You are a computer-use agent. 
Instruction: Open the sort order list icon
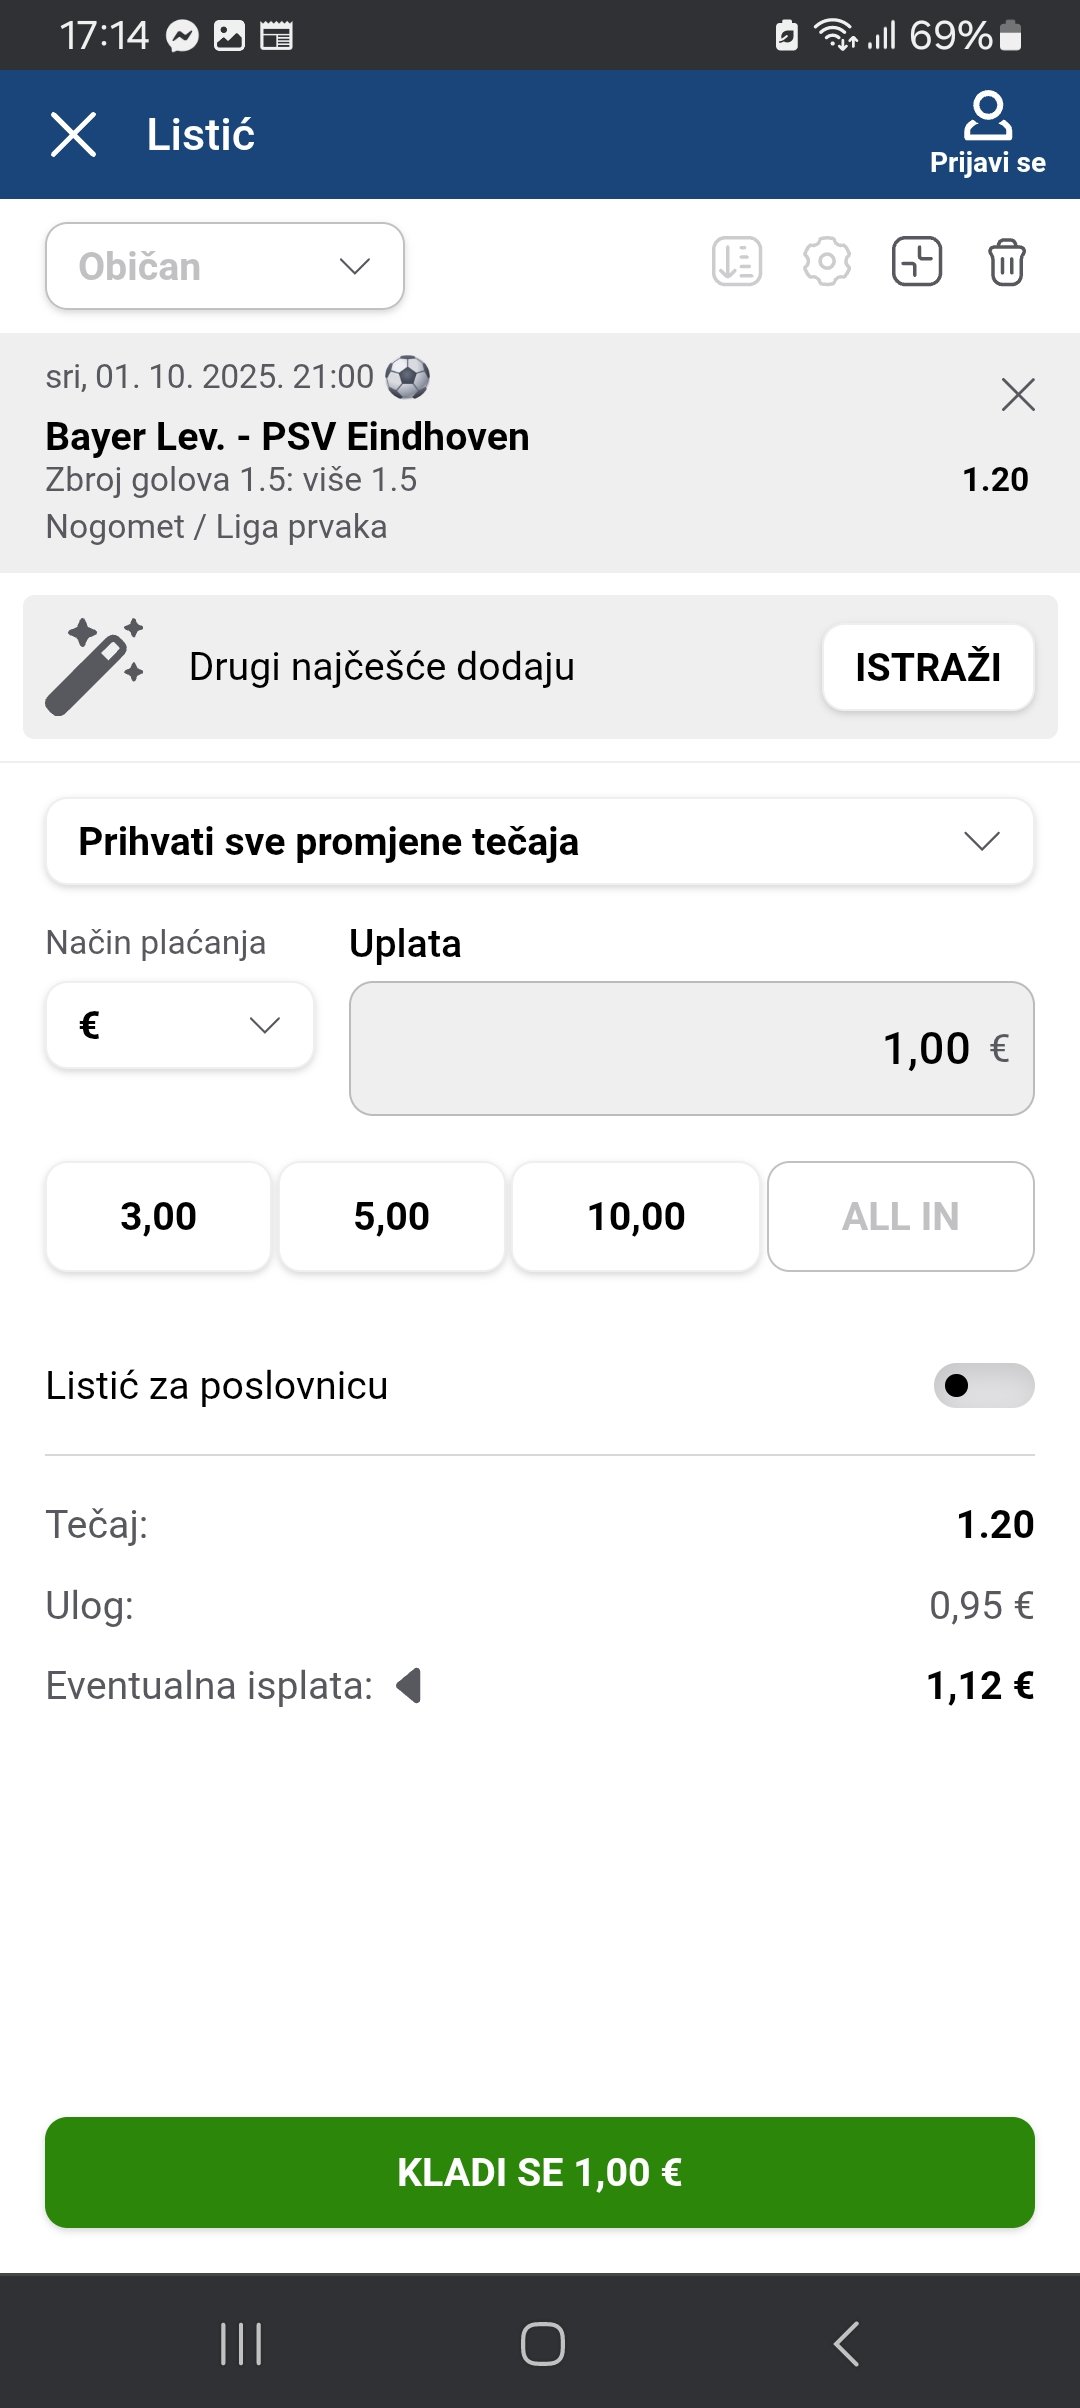737,263
